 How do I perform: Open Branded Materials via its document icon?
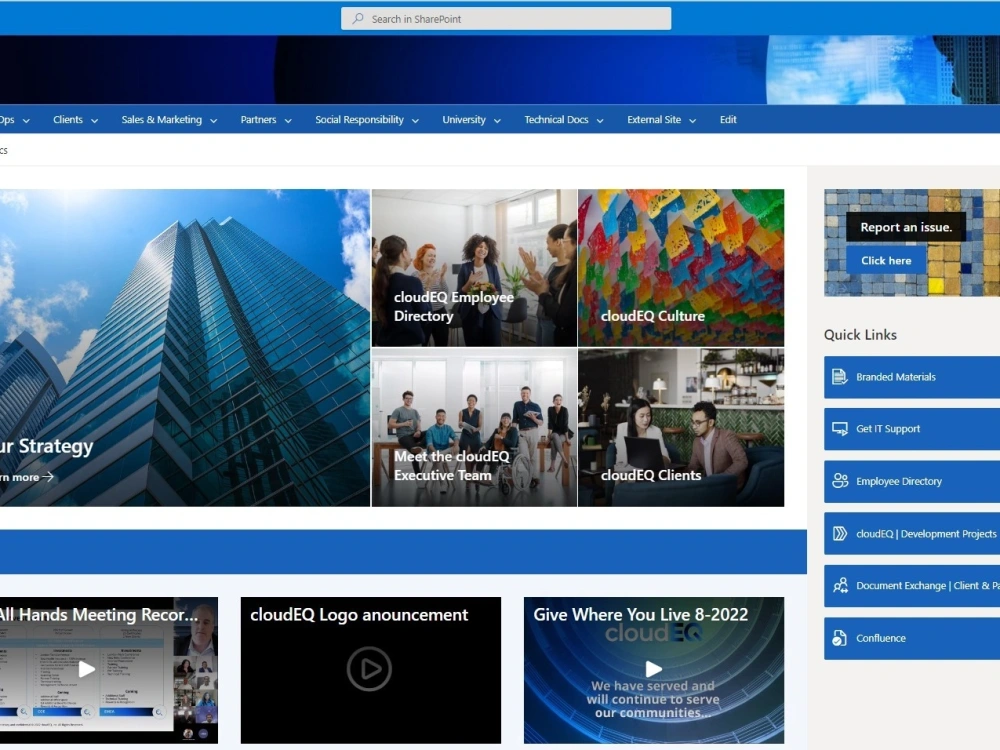838,377
